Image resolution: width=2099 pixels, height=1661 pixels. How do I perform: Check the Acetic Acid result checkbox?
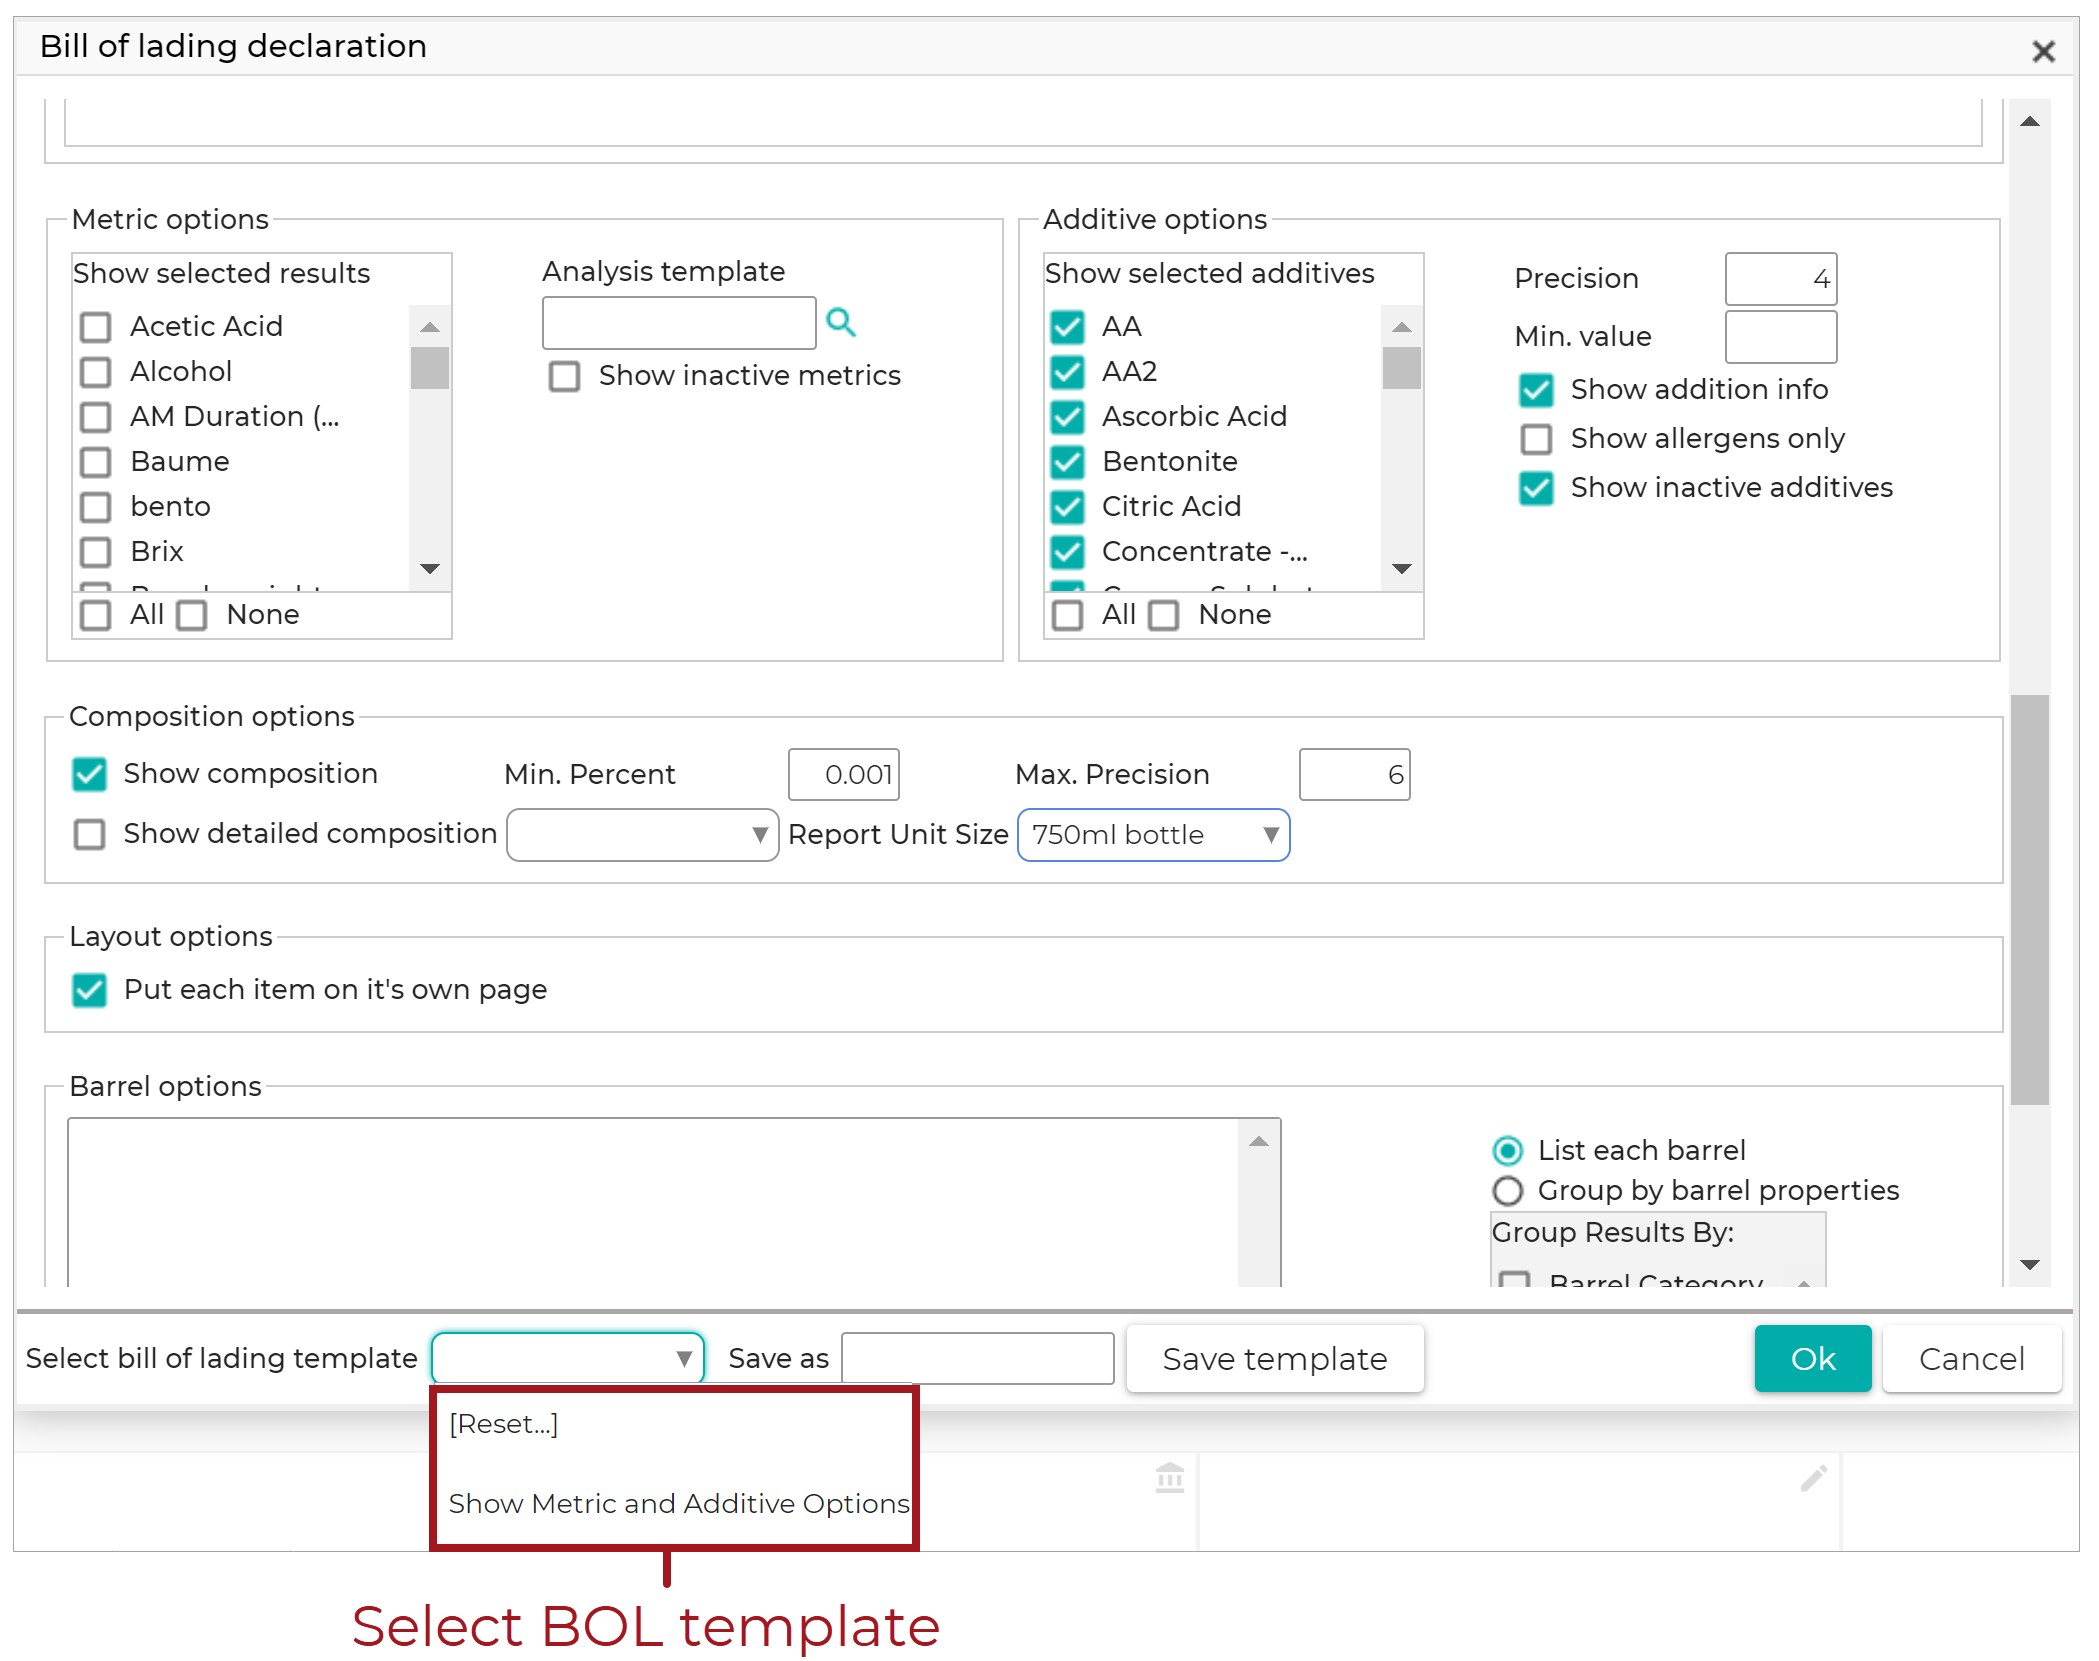(96, 327)
